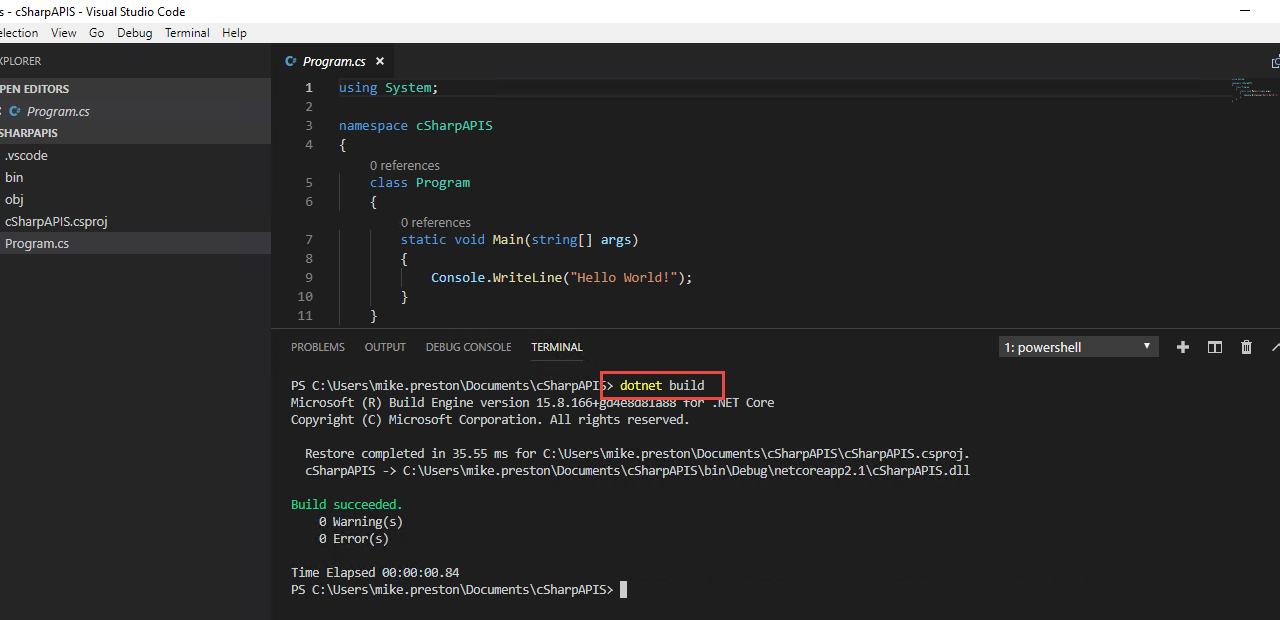Click the "Time Elapsed 00:00:00.84" terminal line
This screenshot has width=1280, height=620.
[x=375, y=573]
